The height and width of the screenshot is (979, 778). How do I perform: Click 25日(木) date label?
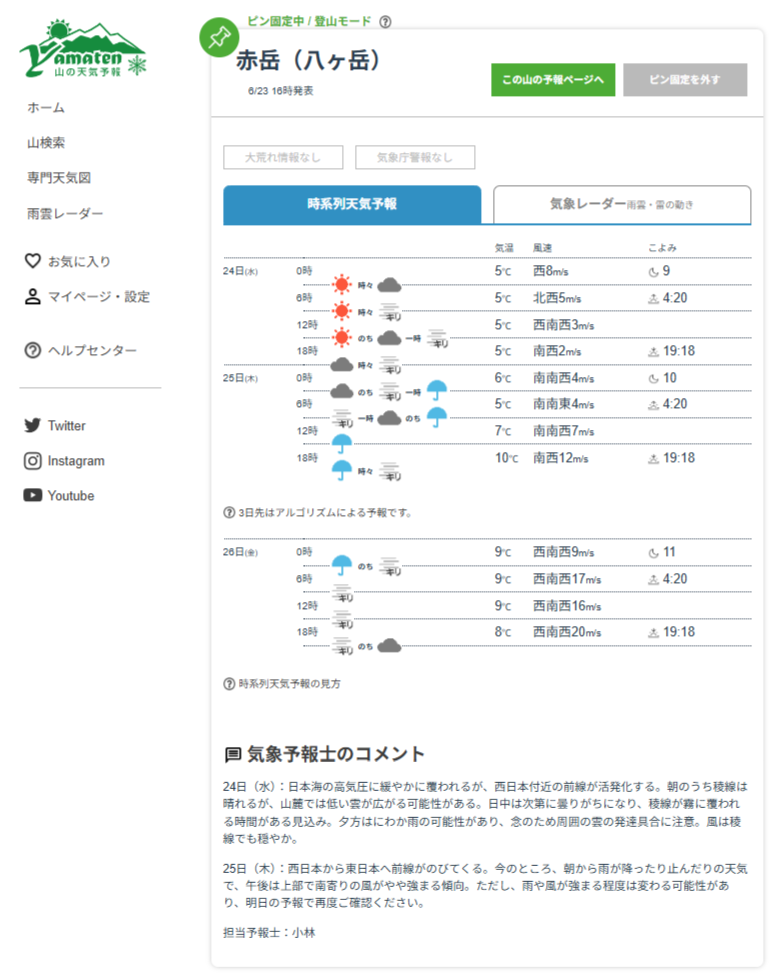[x=240, y=378]
